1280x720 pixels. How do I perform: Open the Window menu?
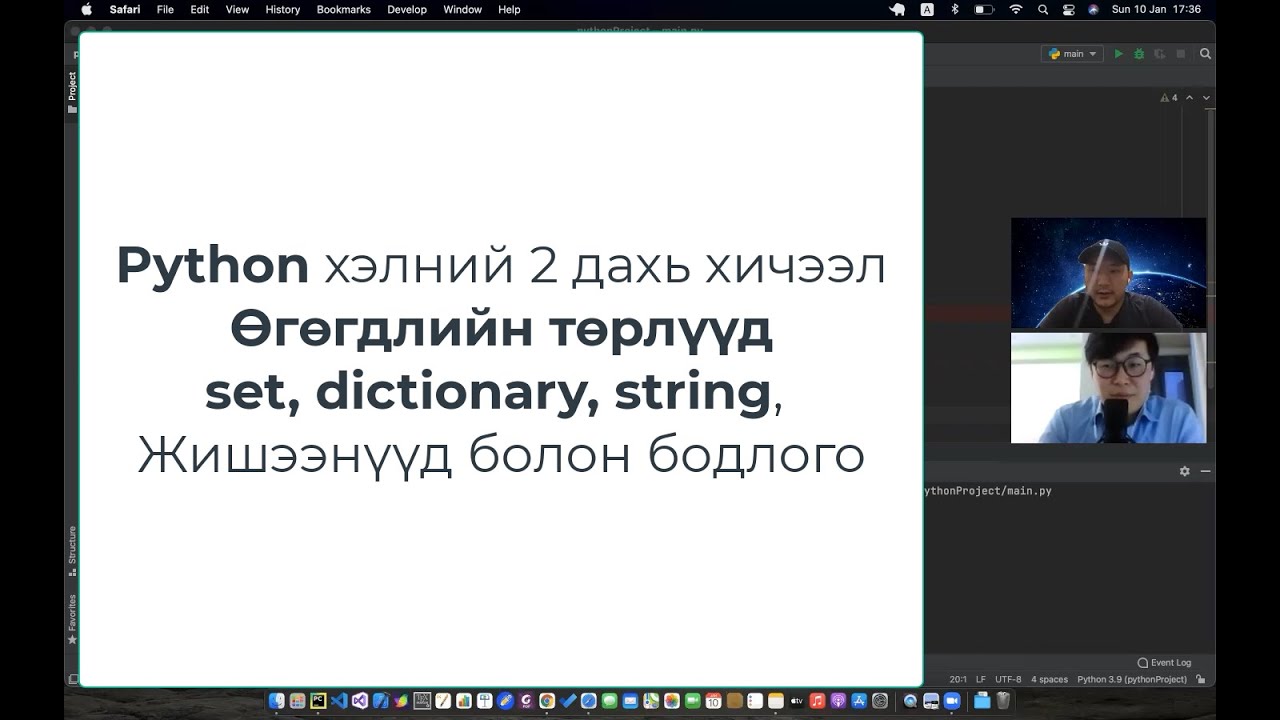462,9
